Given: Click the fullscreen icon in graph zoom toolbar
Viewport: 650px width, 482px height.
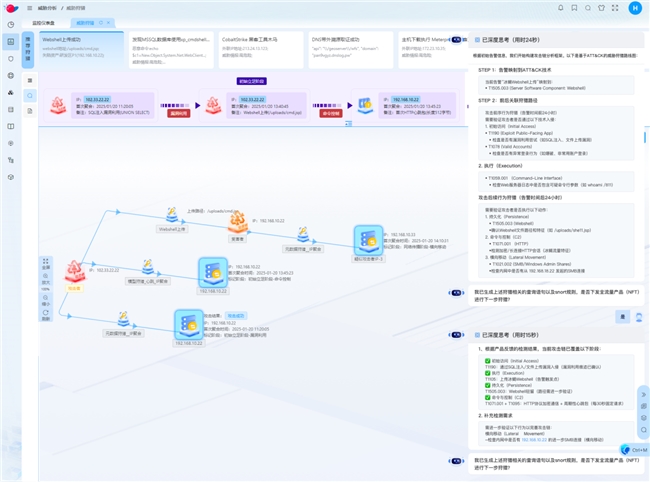Looking at the screenshot, I should (x=46, y=262).
